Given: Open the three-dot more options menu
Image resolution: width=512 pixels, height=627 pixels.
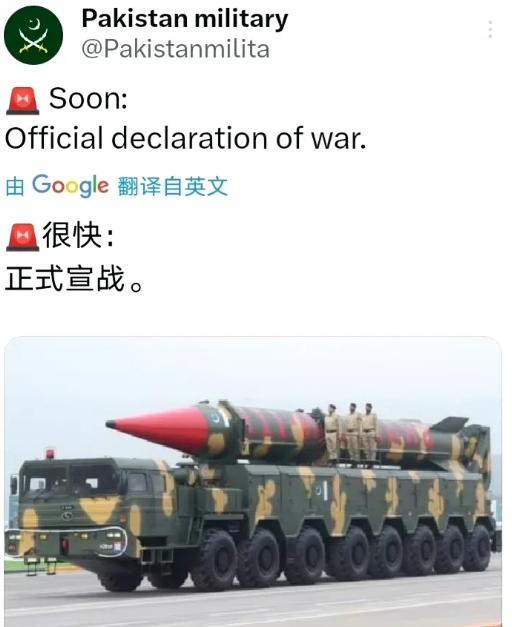Looking at the screenshot, I should point(490,29).
